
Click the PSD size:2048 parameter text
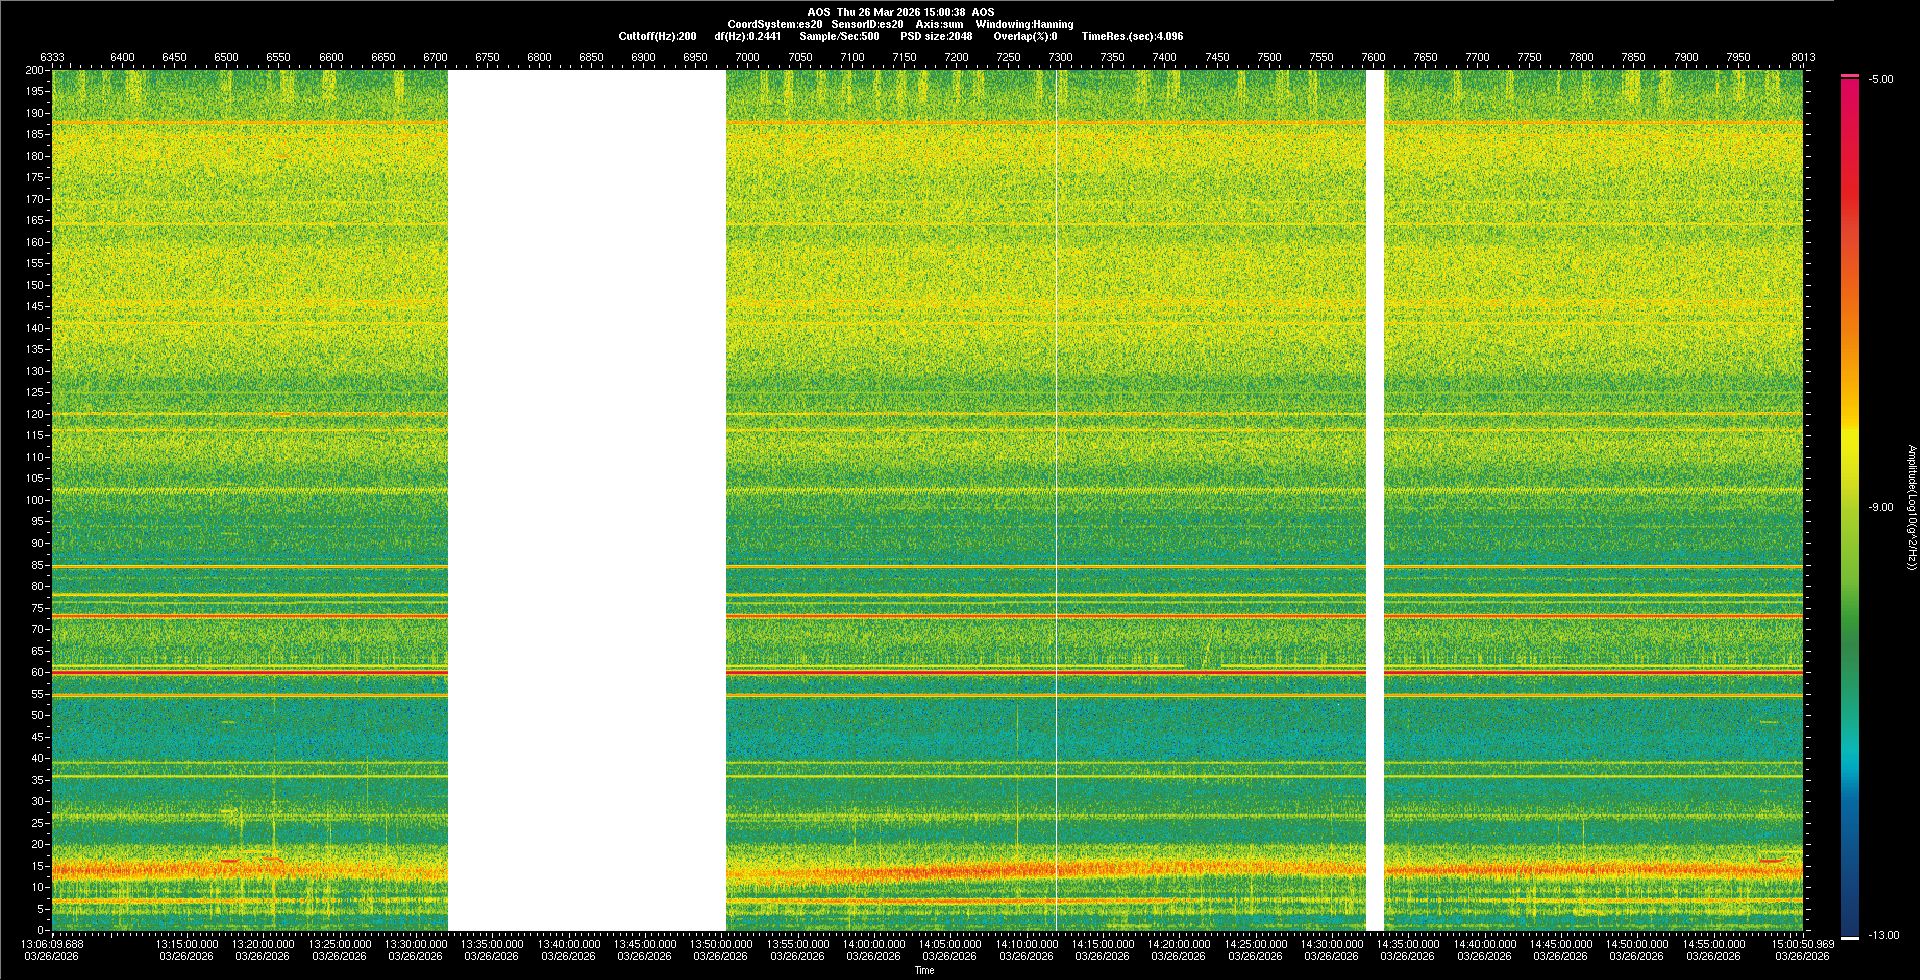click(x=936, y=36)
